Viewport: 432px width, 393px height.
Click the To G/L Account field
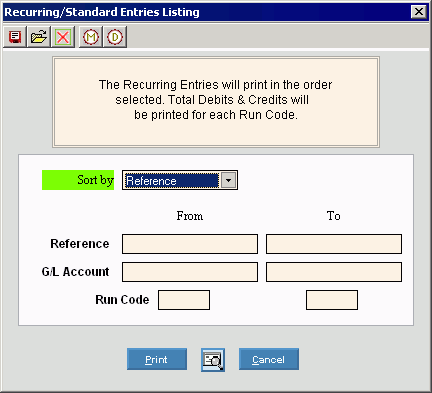[x=334, y=272]
